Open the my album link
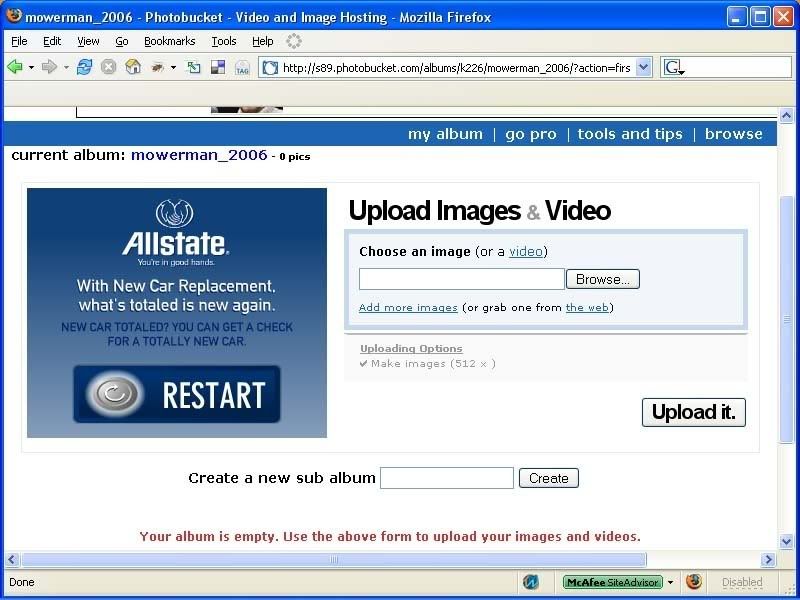 (x=445, y=134)
